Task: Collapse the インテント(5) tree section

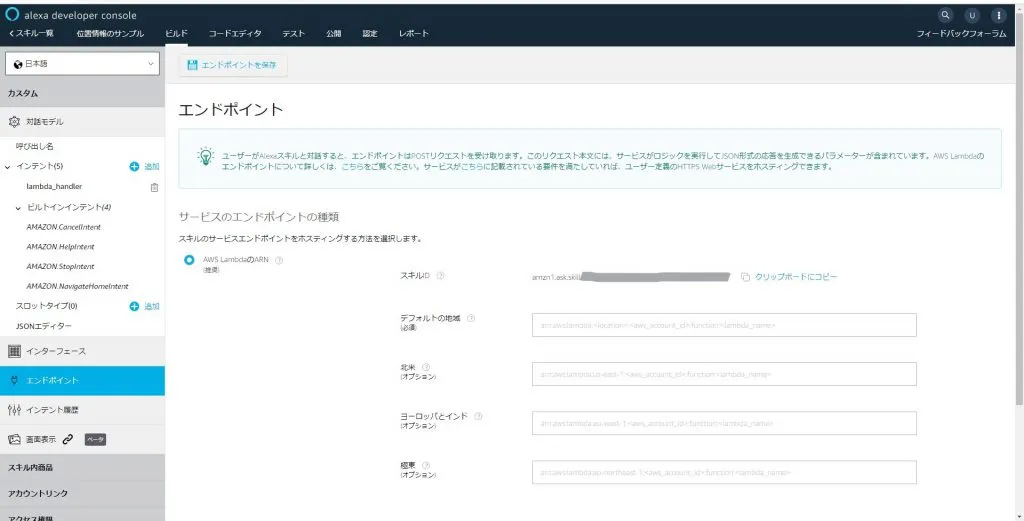Action: click(x=8, y=166)
